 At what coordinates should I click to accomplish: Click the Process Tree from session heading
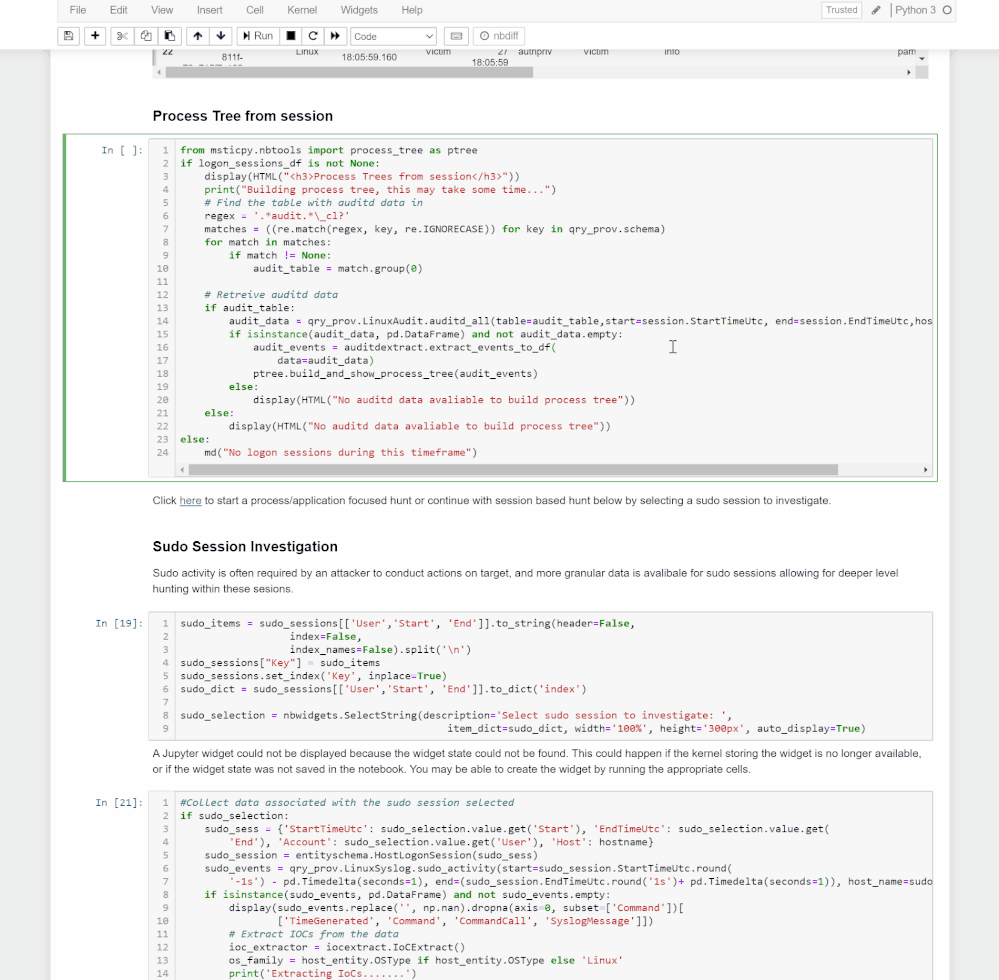coord(242,116)
